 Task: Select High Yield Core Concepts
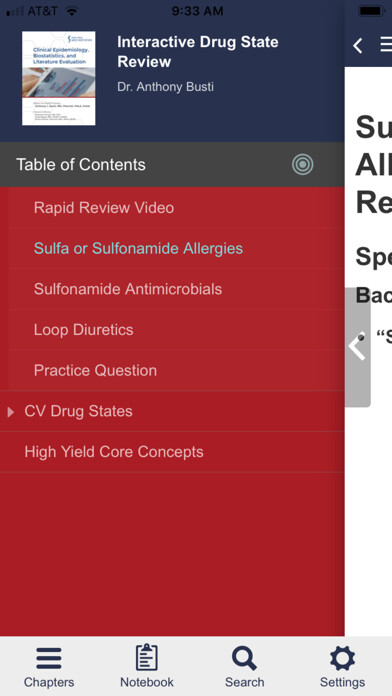114,452
